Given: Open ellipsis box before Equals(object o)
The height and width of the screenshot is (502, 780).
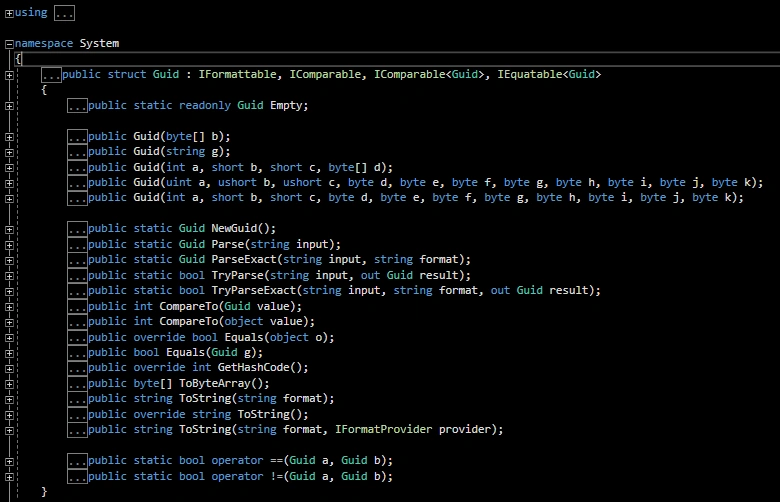Looking at the screenshot, I should click(x=77, y=337).
